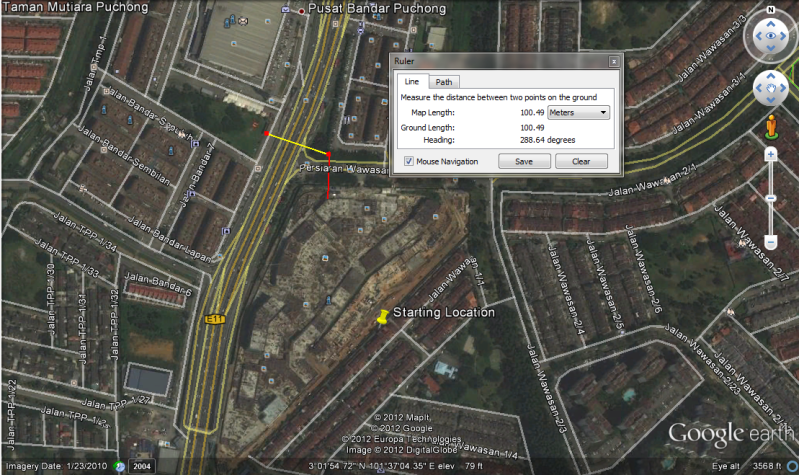Click the Jalan TPP 1/34 label
Image resolution: width=799 pixels, height=475 pixels.
(85, 232)
